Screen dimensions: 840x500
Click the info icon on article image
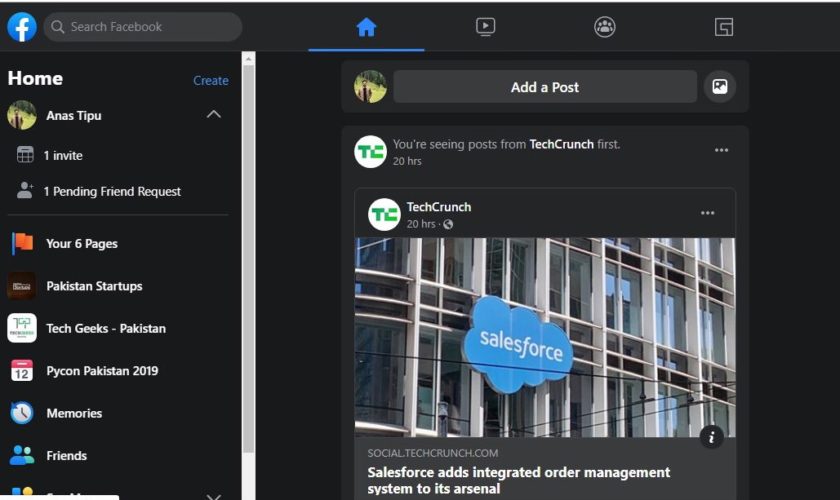tap(711, 437)
